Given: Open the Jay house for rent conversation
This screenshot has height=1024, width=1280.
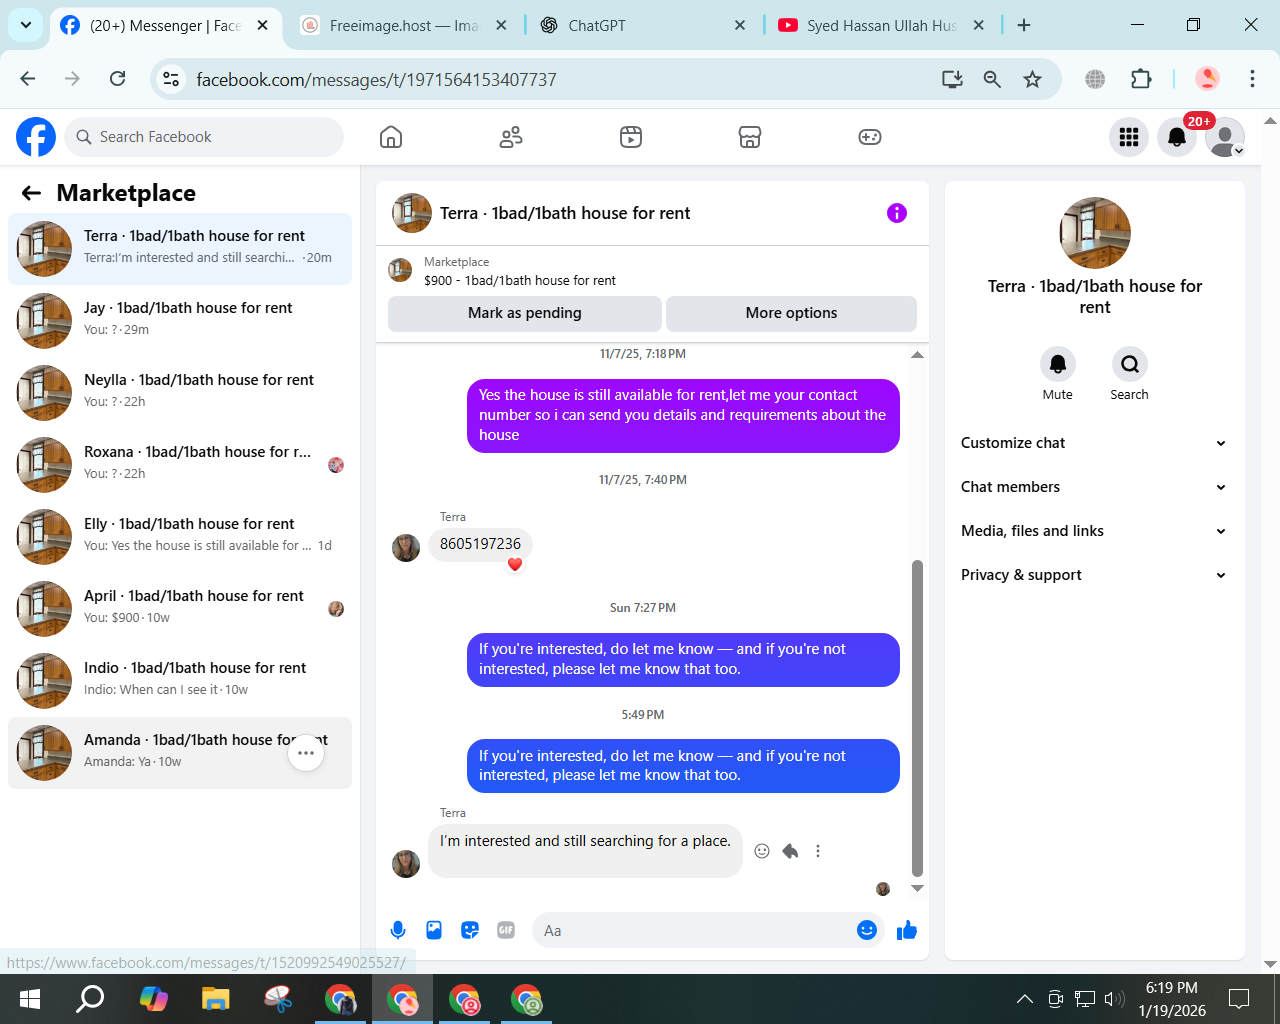Looking at the screenshot, I should coord(180,321).
